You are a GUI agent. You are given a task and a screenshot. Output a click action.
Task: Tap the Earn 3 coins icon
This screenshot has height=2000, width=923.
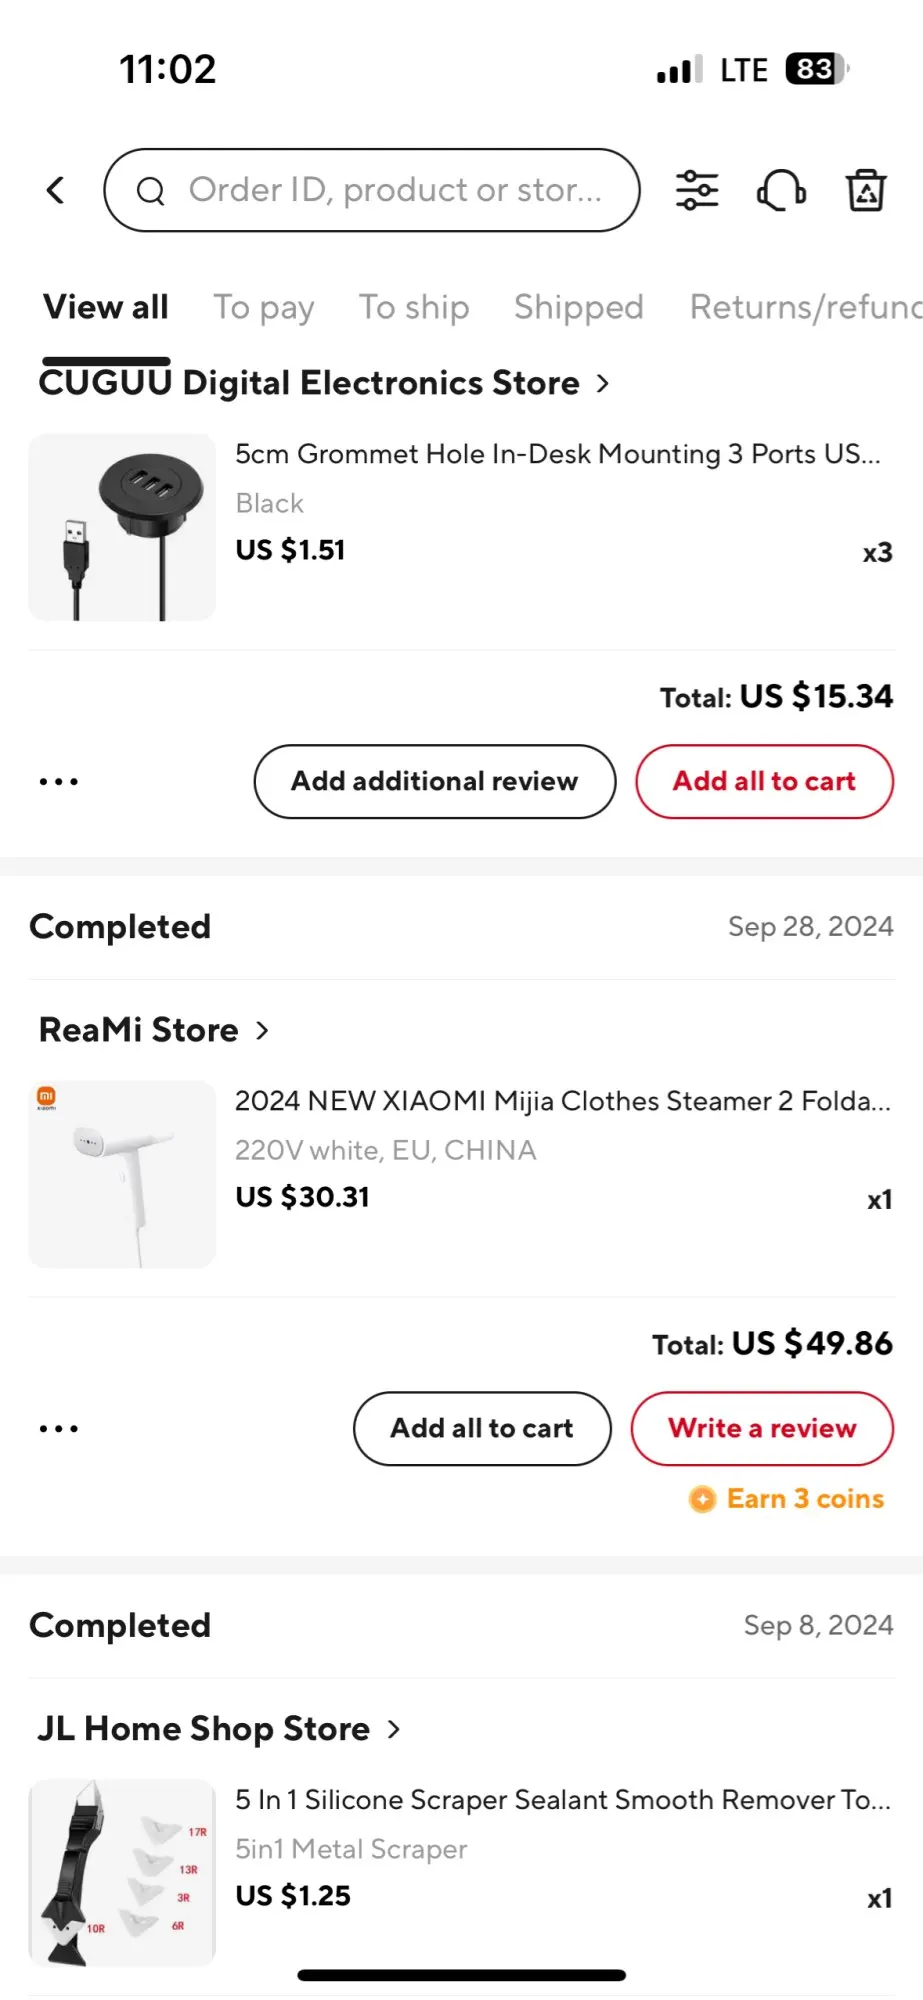point(703,1499)
